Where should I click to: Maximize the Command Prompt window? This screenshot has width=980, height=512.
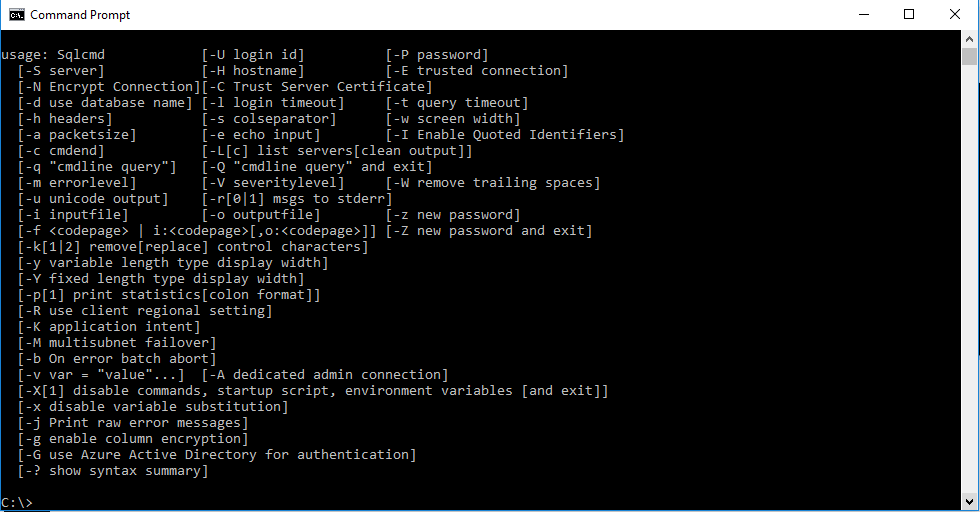tap(909, 15)
